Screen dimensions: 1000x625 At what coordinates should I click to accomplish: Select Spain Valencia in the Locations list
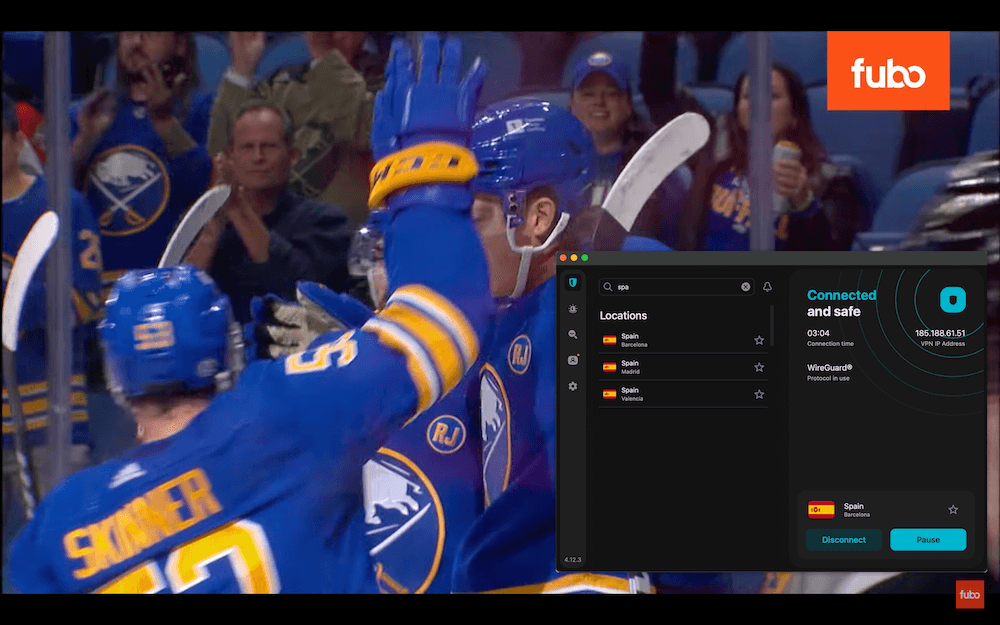(683, 394)
